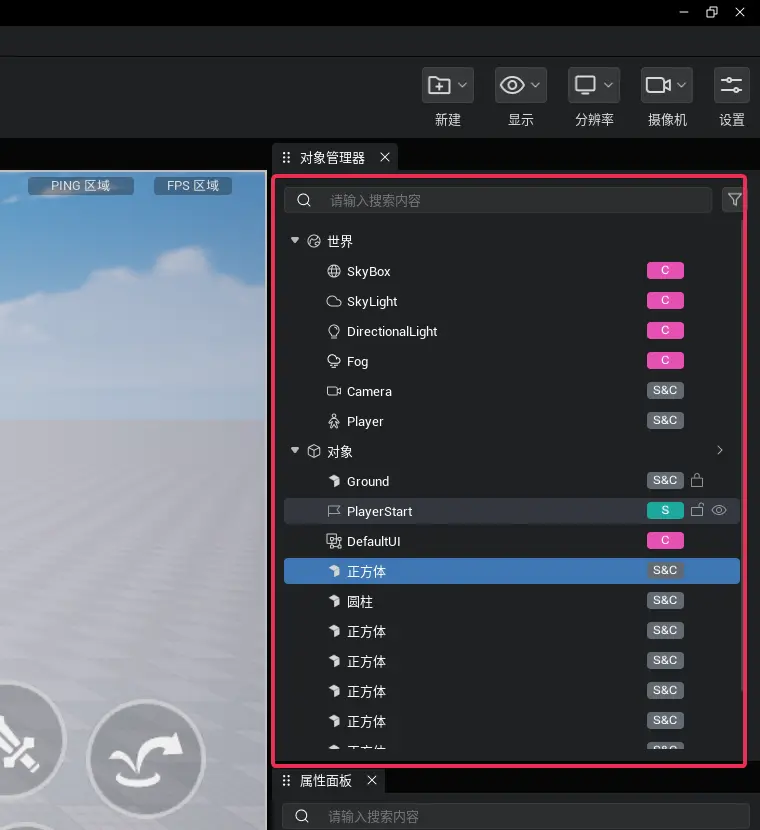This screenshot has height=830, width=760.
Task: Click the Fog cloud icon
Action: [333, 361]
